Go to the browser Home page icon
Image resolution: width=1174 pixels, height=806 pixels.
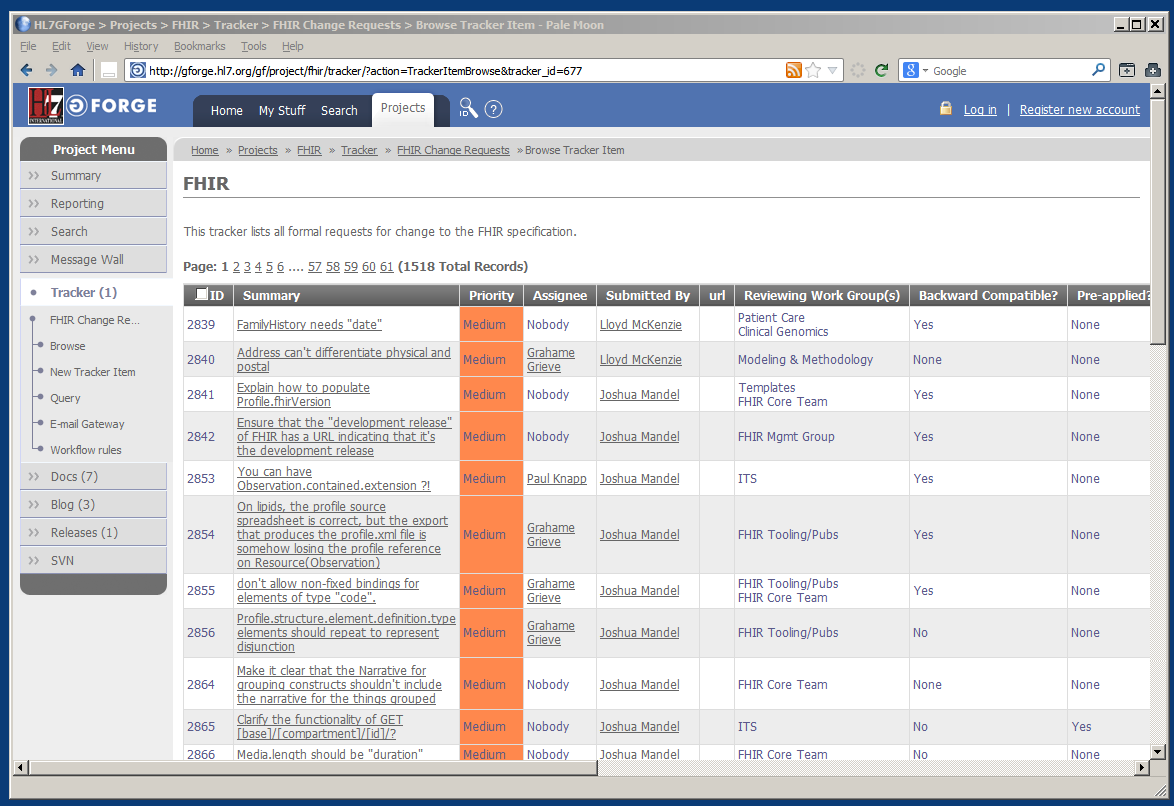(78, 70)
